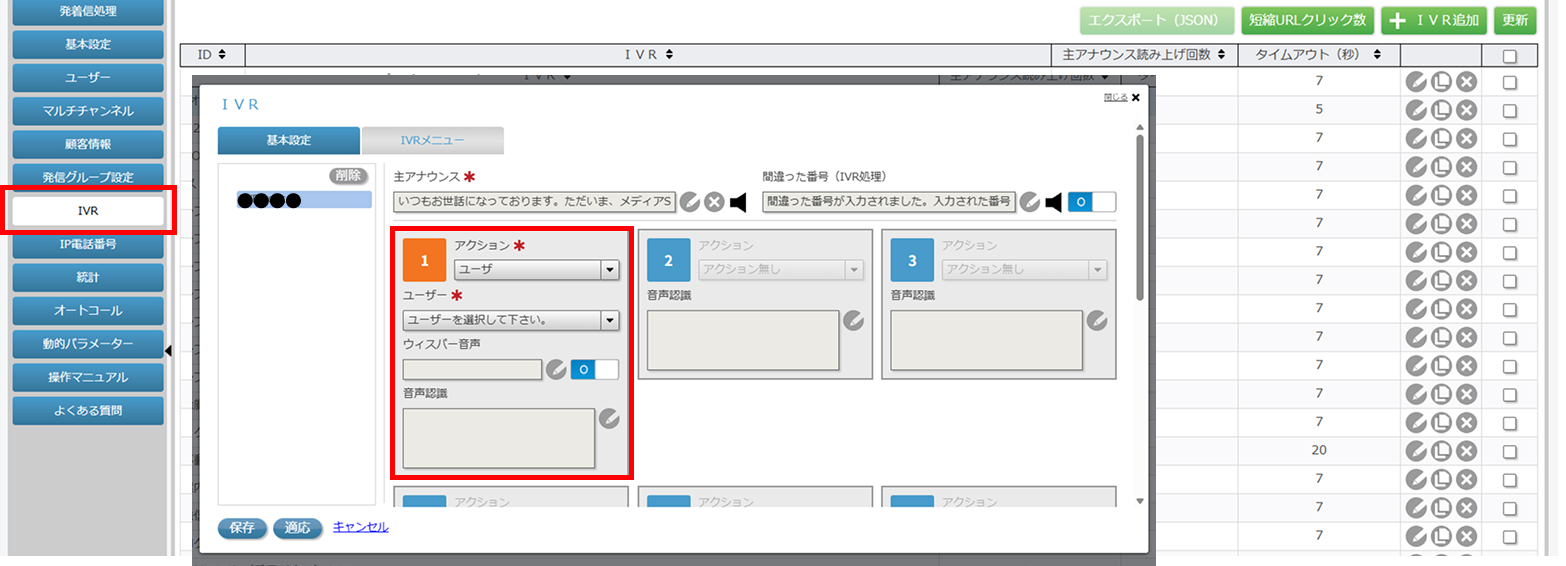Play 主アナウンス audio via speaker icon
The image size is (1566, 566).
738,203
